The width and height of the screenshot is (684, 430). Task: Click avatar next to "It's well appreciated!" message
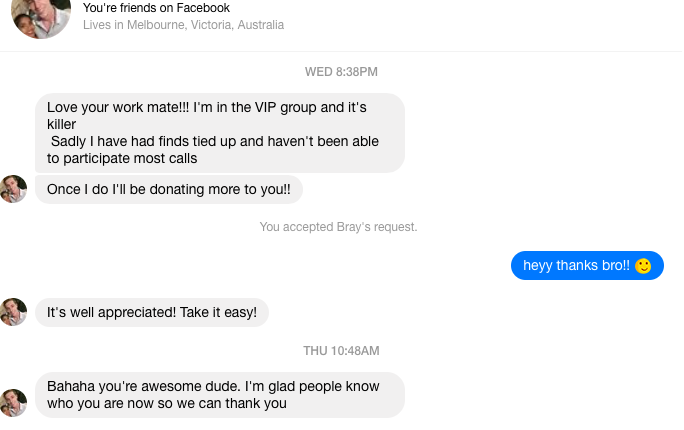pyautogui.click(x=14, y=312)
